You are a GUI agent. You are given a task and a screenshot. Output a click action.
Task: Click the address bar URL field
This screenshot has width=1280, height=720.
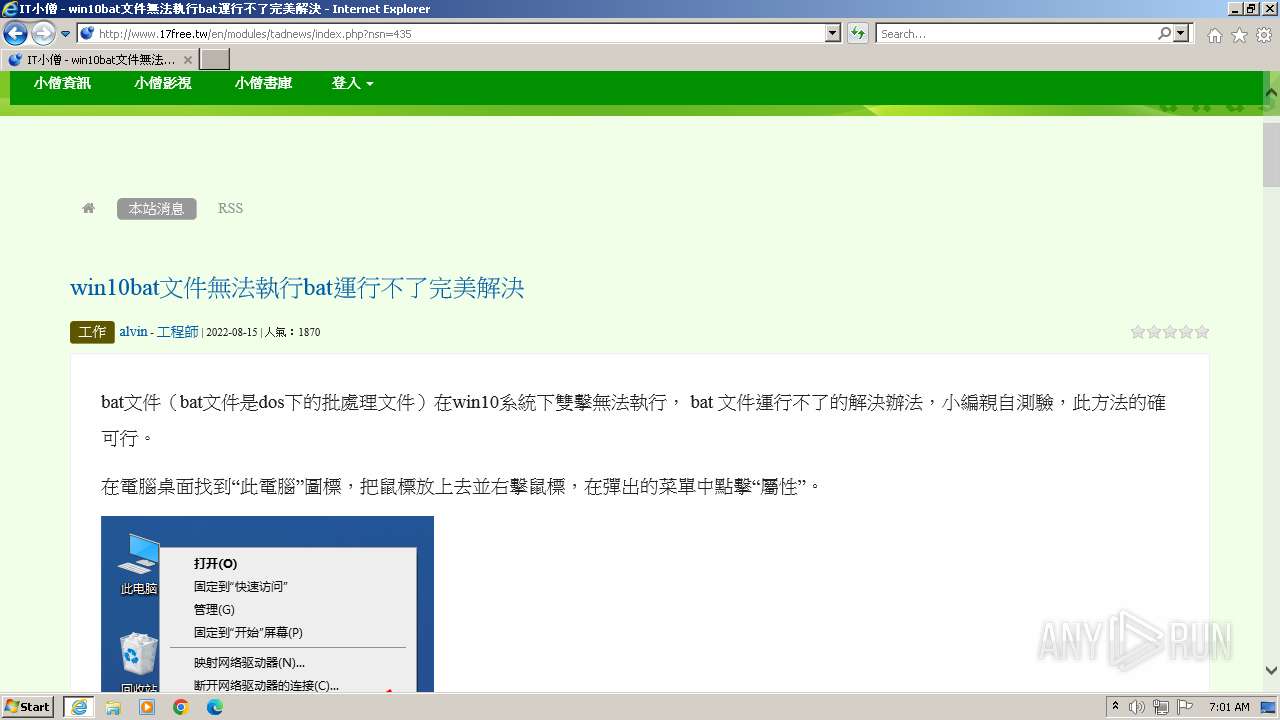452,33
